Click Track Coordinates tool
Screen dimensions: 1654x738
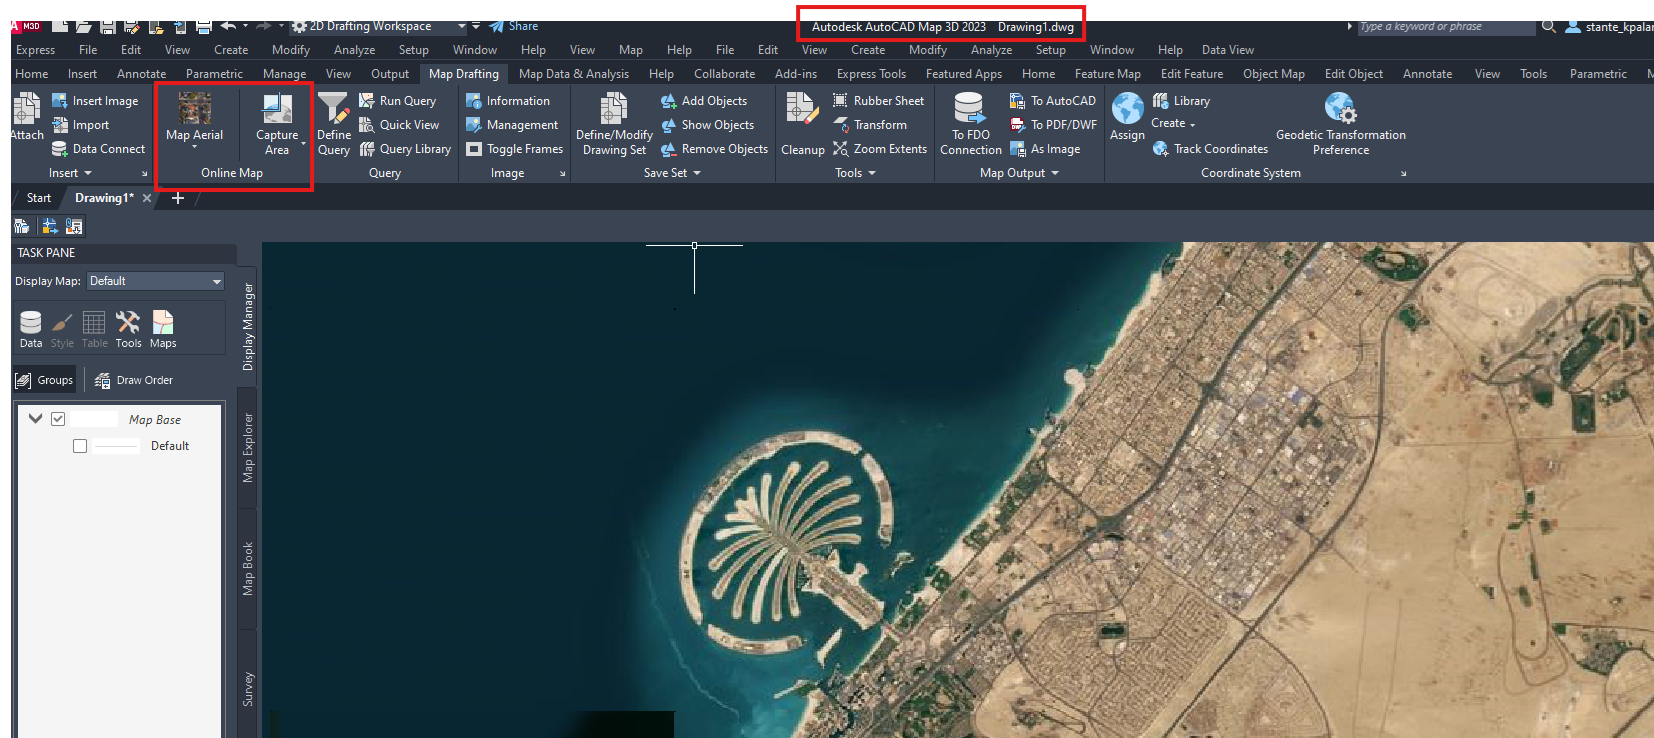point(1211,149)
